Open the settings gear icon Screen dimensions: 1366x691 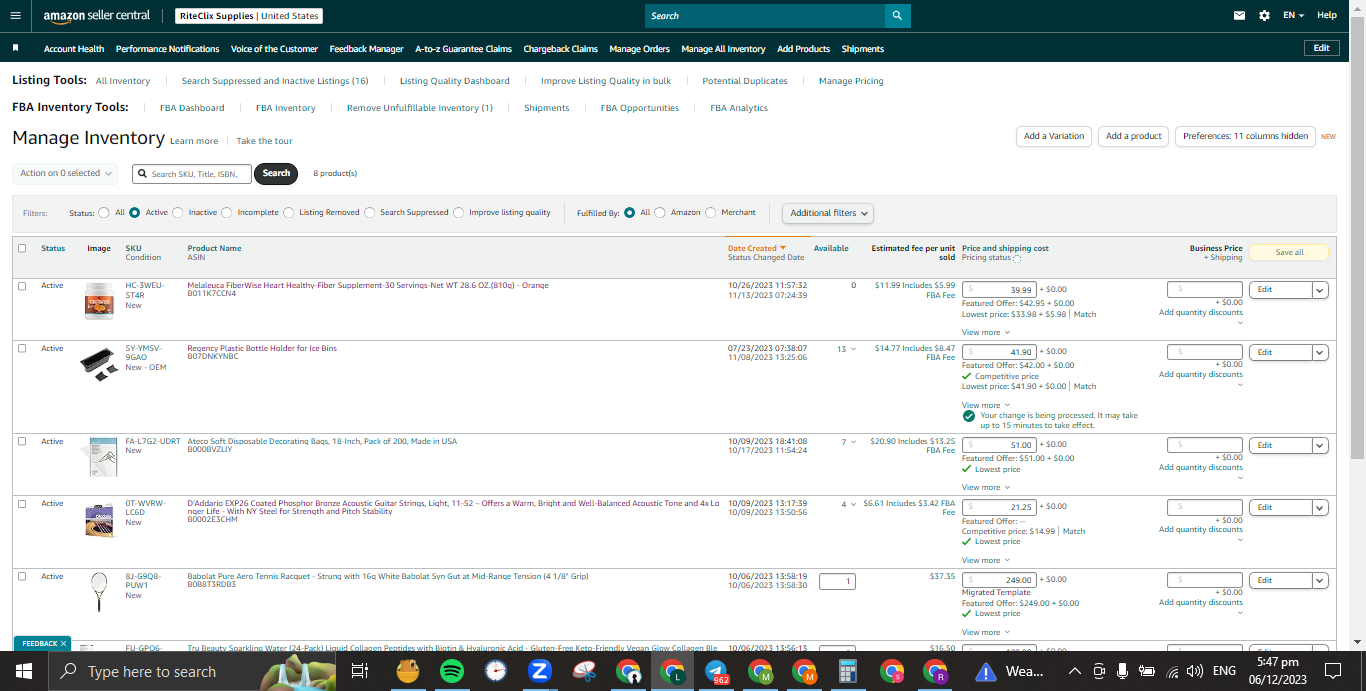pyautogui.click(x=1264, y=15)
